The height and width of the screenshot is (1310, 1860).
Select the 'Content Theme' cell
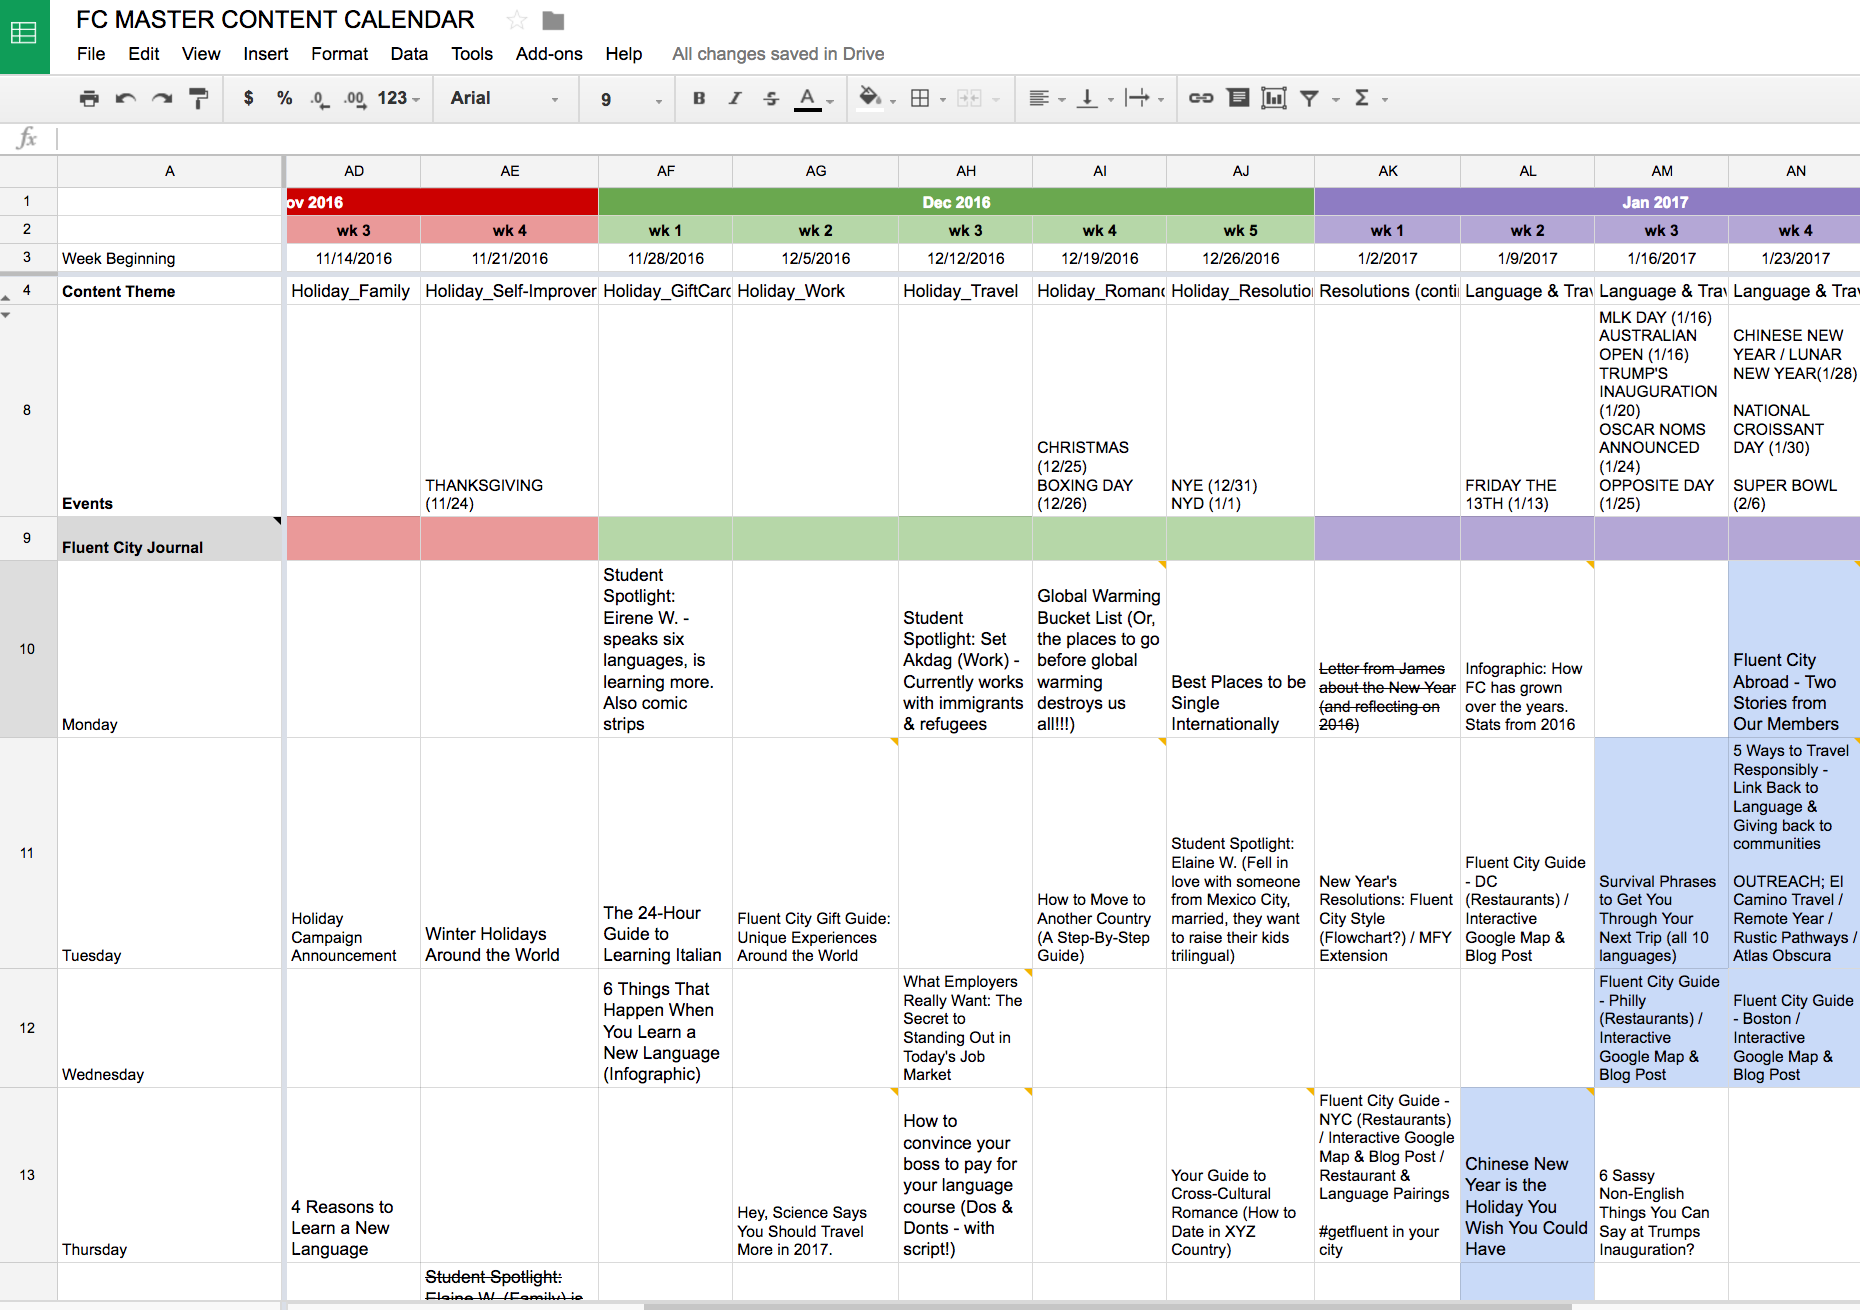(x=170, y=291)
